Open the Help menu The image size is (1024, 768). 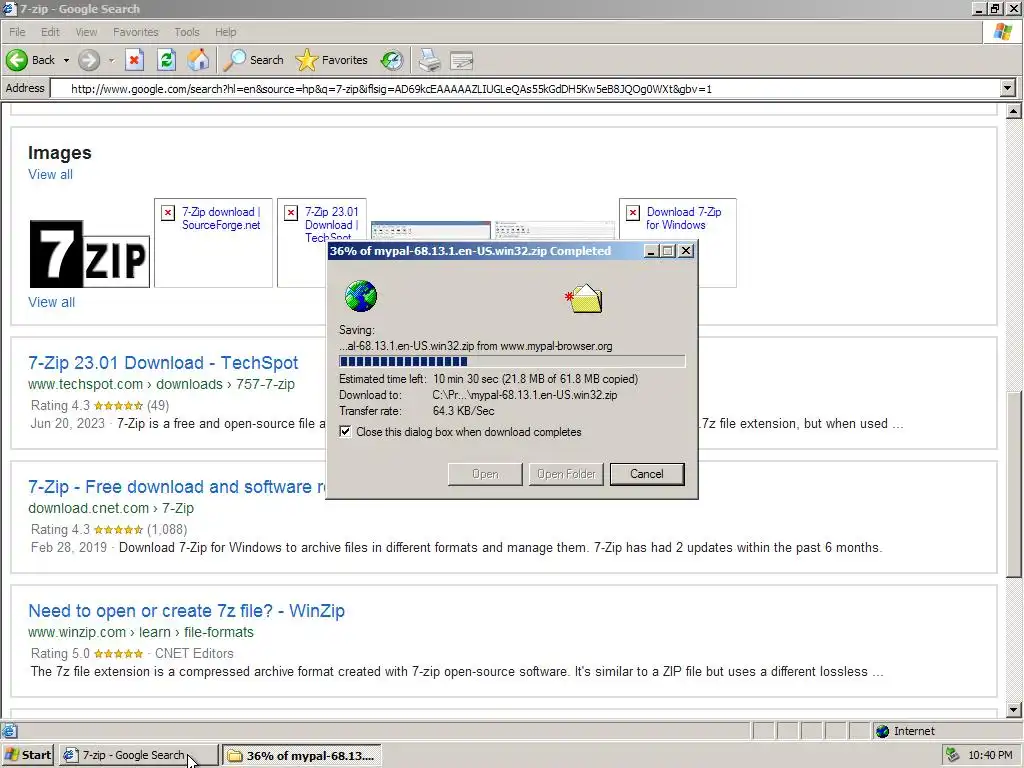[x=225, y=32]
